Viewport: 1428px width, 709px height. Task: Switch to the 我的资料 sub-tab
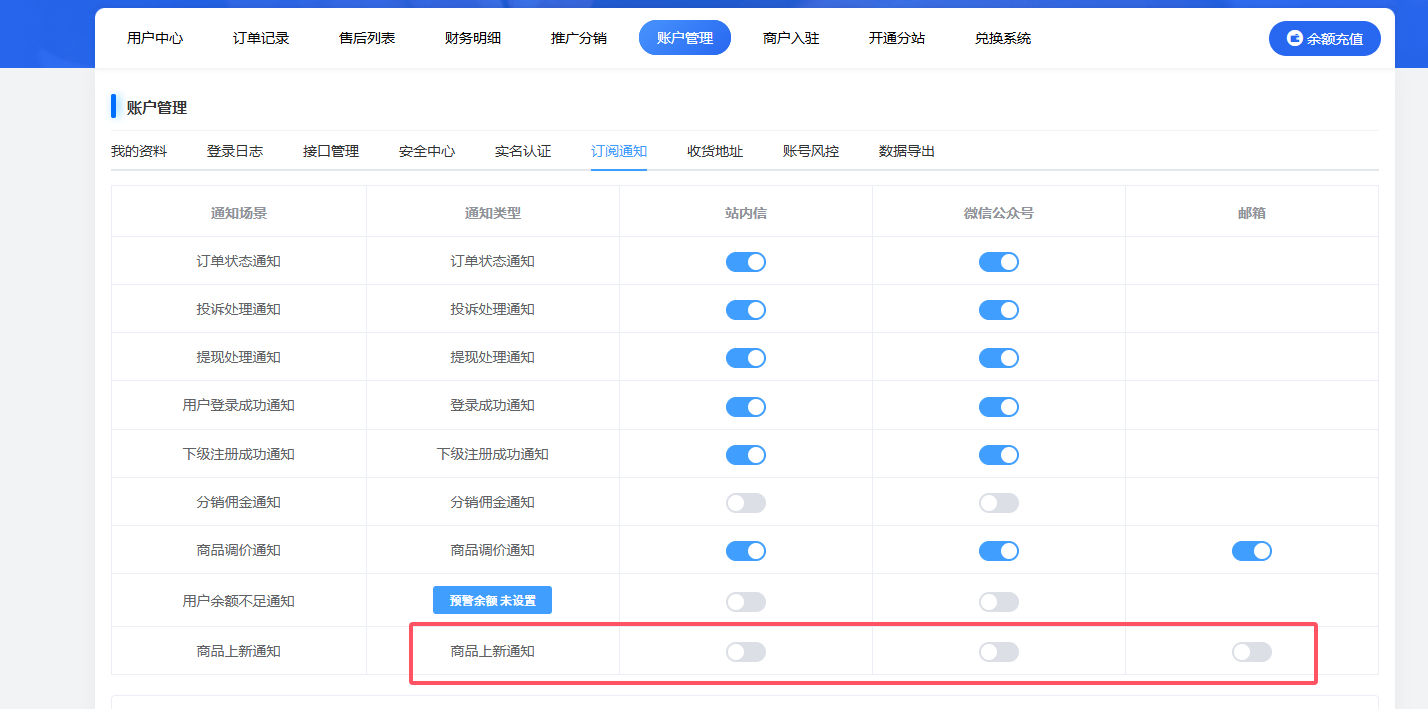tap(139, 151)
